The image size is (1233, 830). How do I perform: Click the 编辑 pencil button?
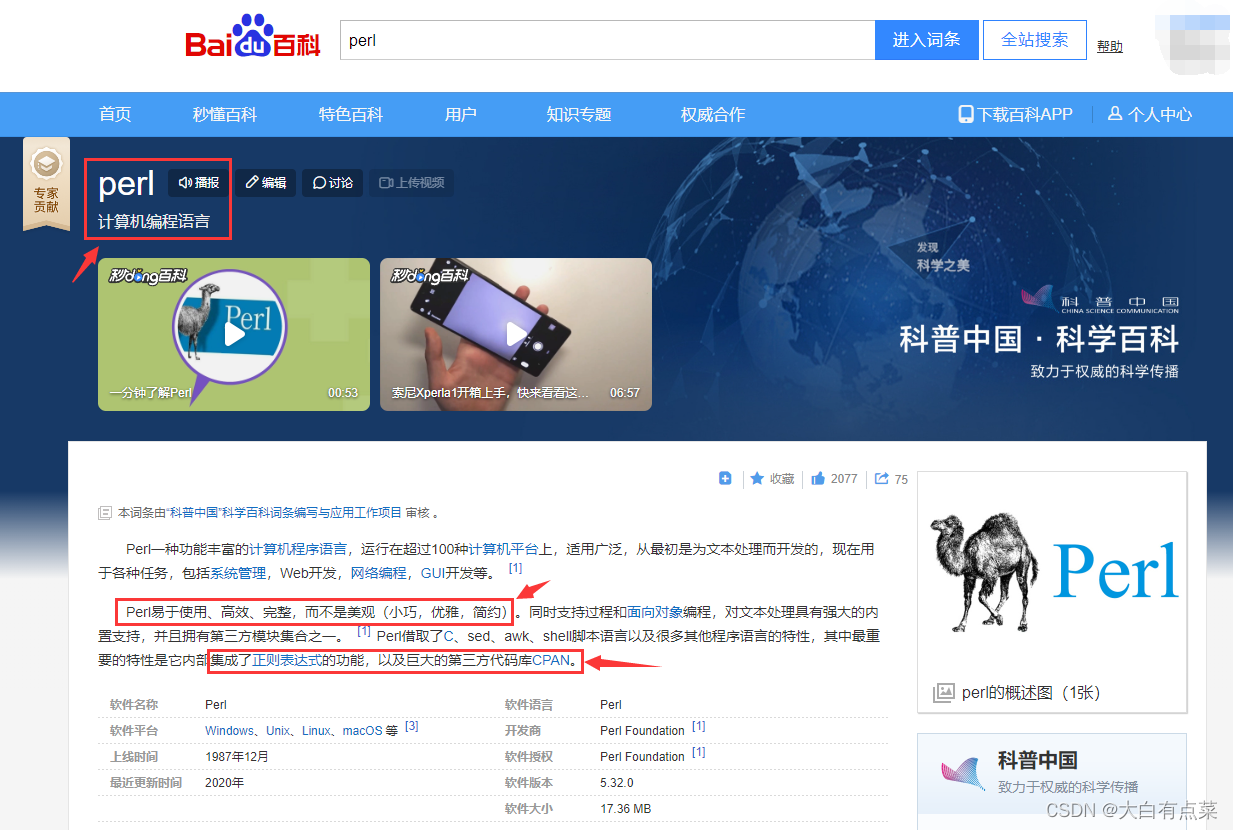pos(266,183)
